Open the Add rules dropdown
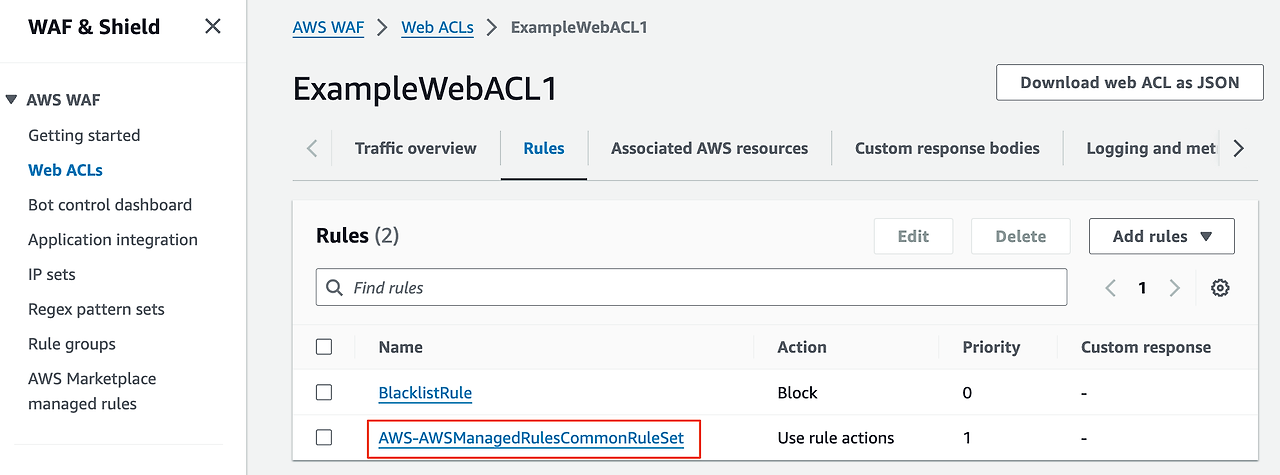The image size is (1280, 475). [x=1162, y=236]
